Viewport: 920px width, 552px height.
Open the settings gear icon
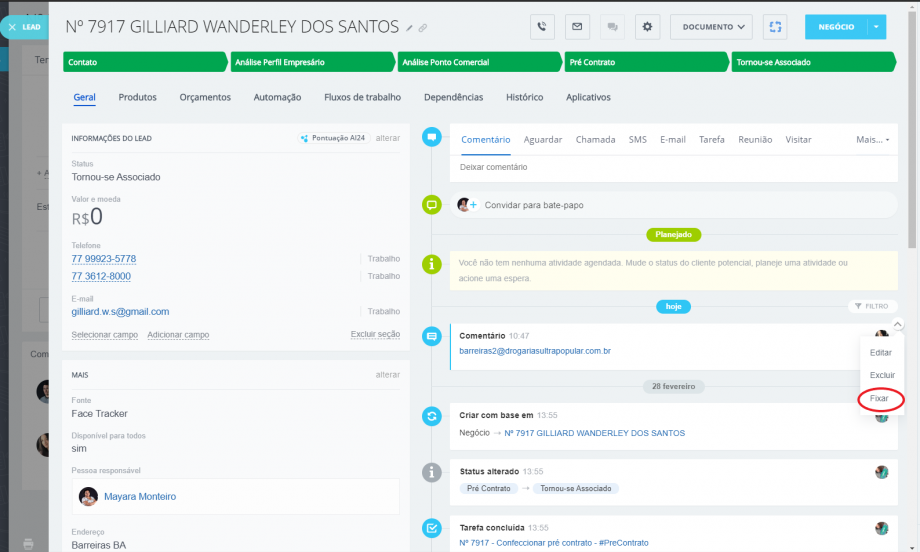pyautogui.click(x=648, y=27)
